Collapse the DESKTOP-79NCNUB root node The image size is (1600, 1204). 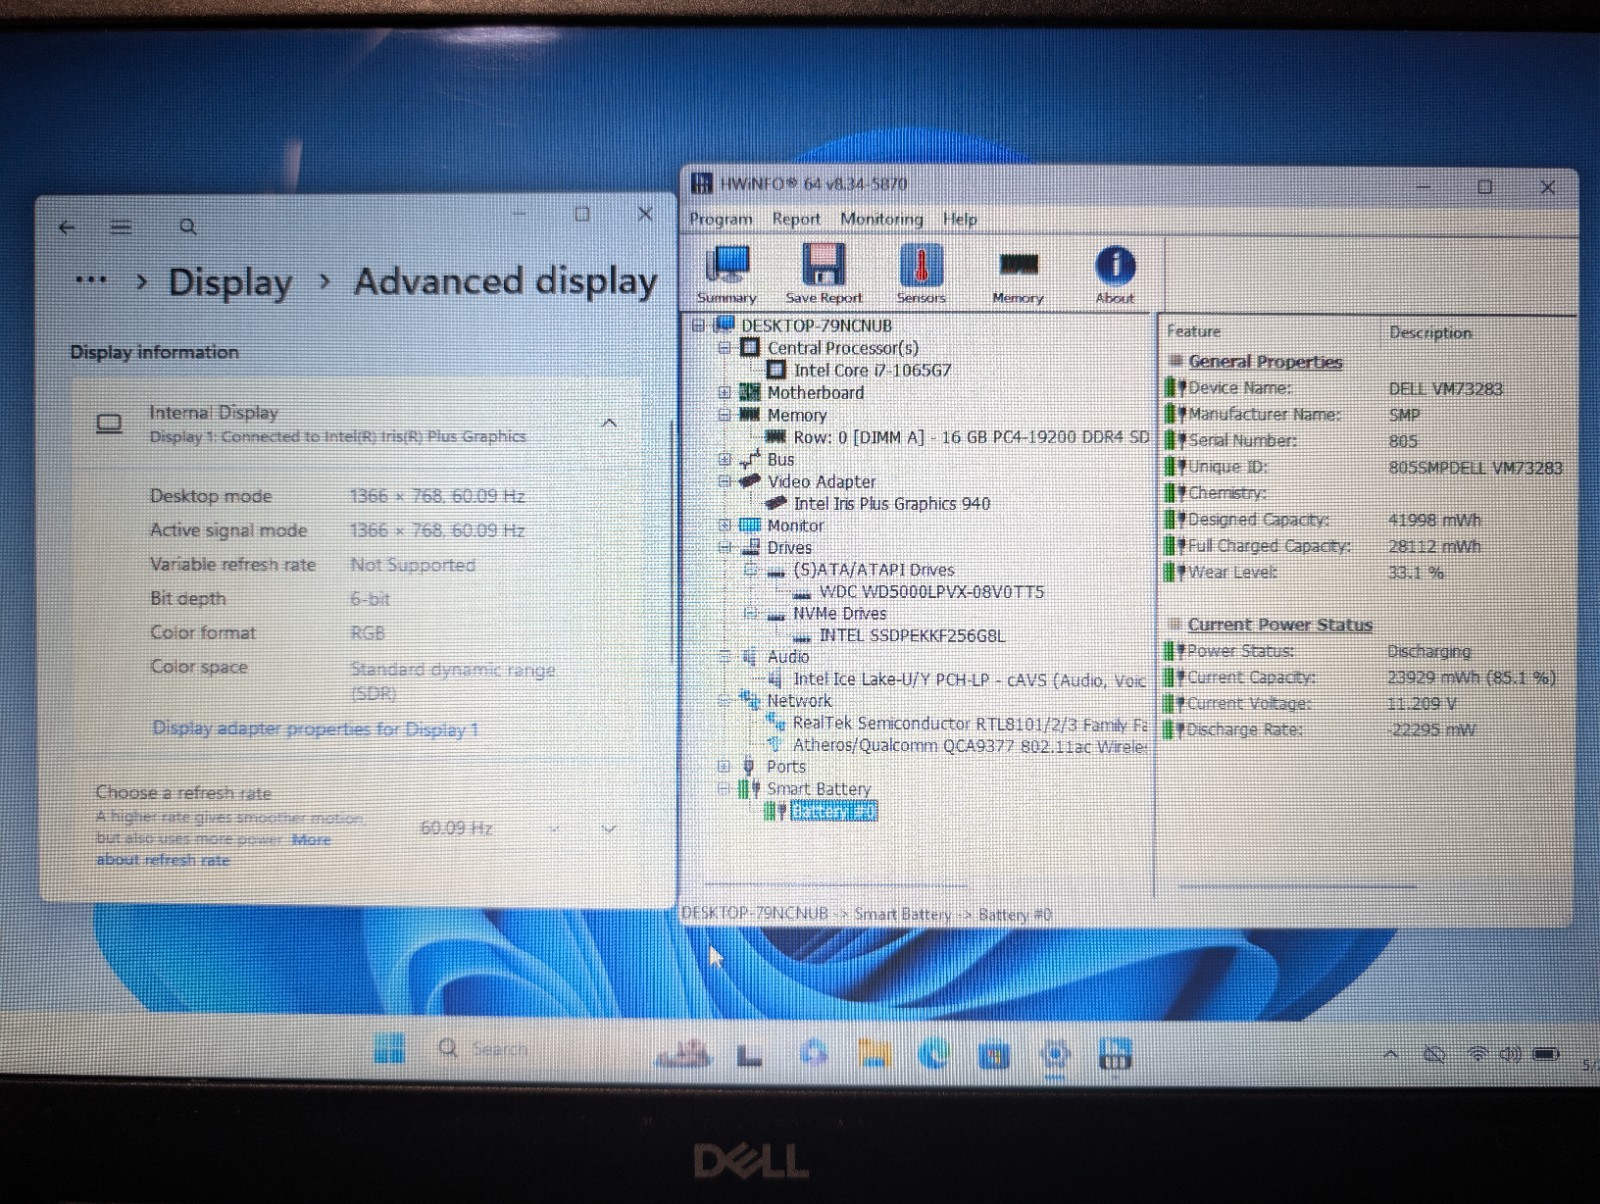tap(699, 325)
